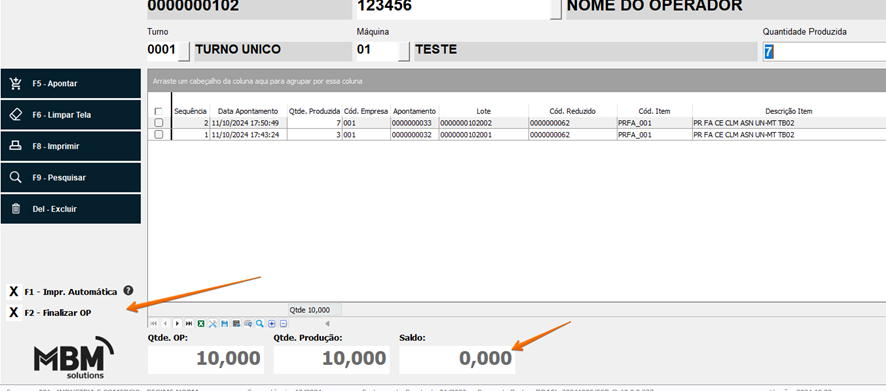Open grid tools customization icon
The height and width of the screenshot is (391, 886).
[212, 324]
